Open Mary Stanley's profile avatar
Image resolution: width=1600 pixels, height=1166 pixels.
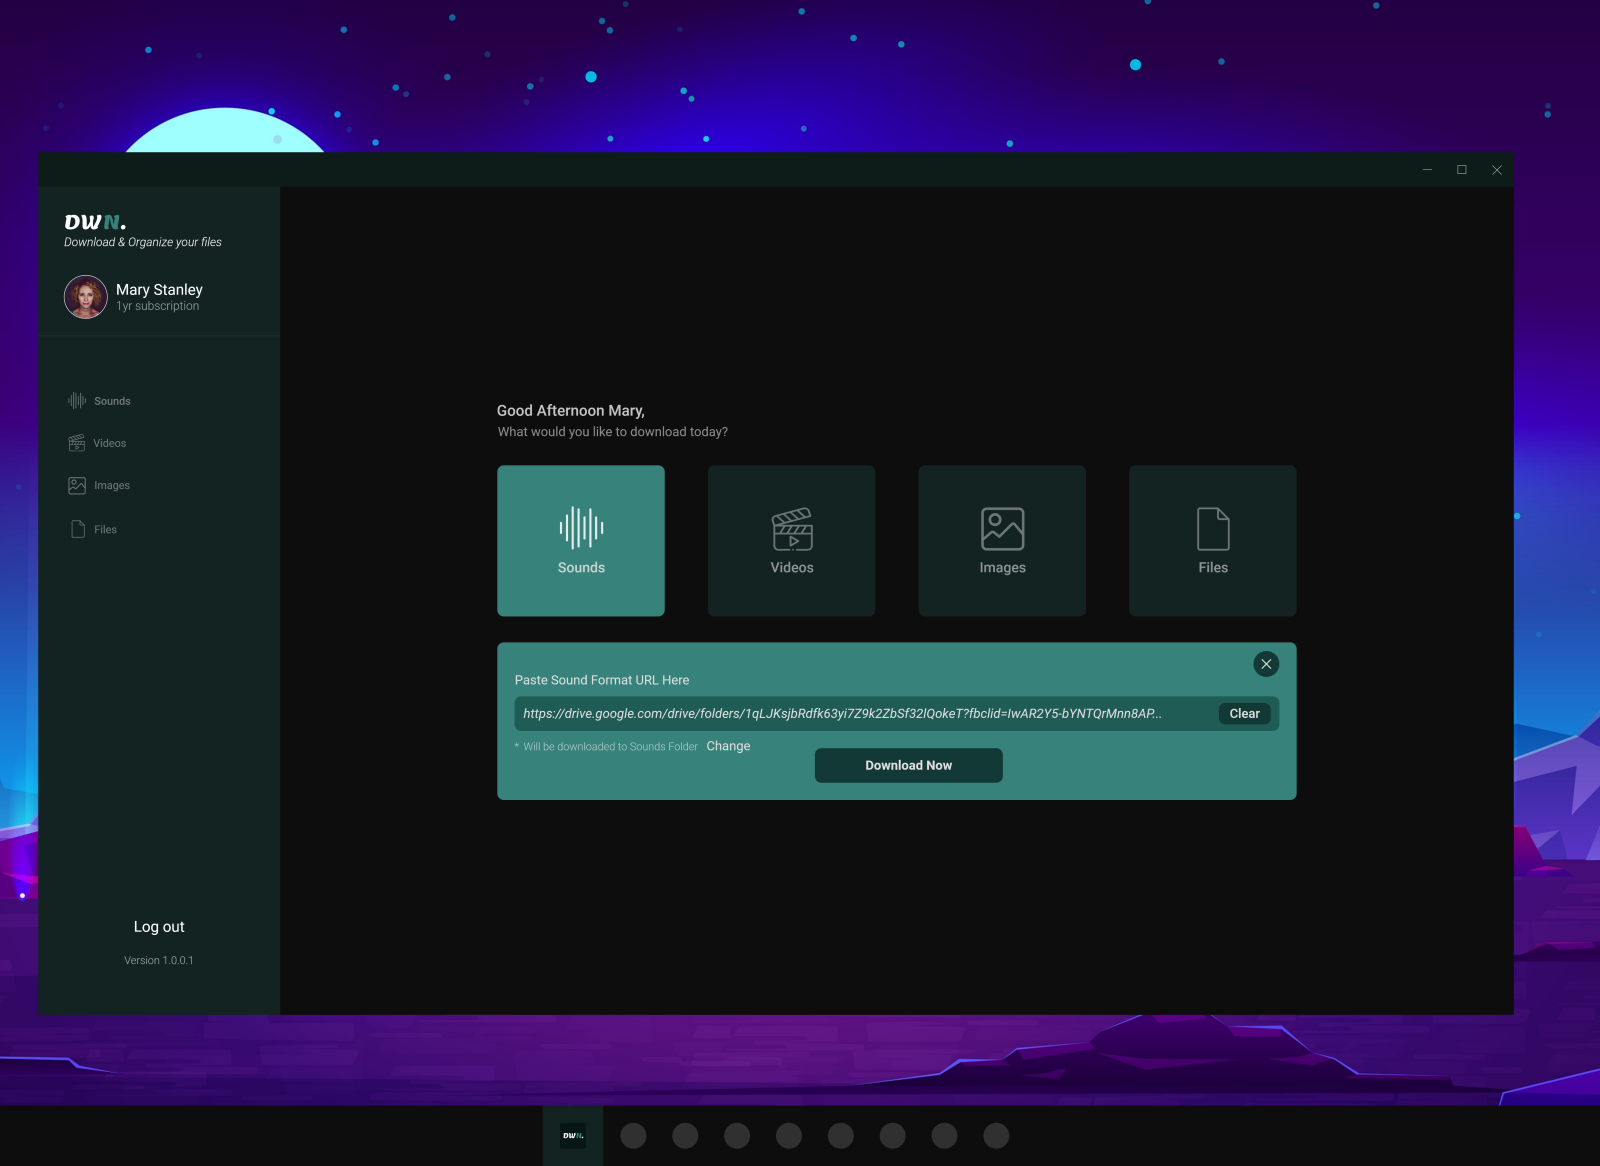click(x=86, y=297)
